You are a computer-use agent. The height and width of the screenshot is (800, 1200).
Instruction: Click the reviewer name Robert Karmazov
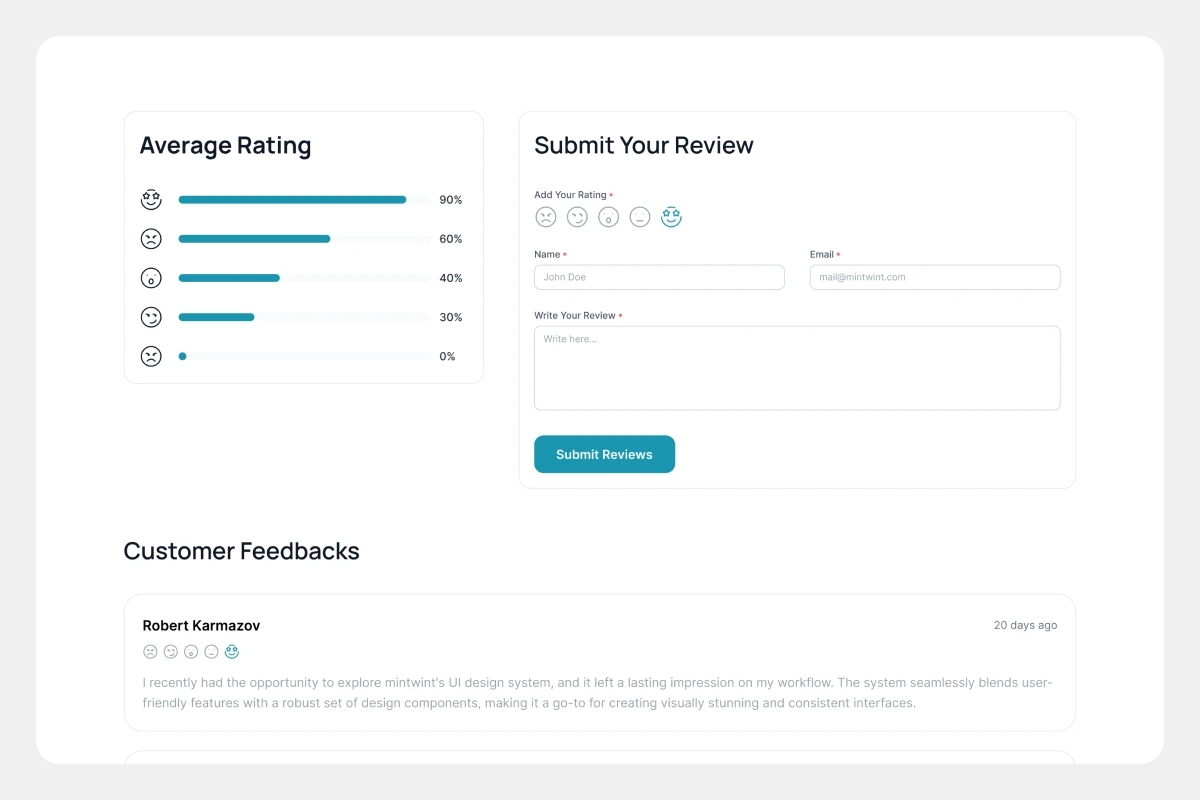point(201,626)
